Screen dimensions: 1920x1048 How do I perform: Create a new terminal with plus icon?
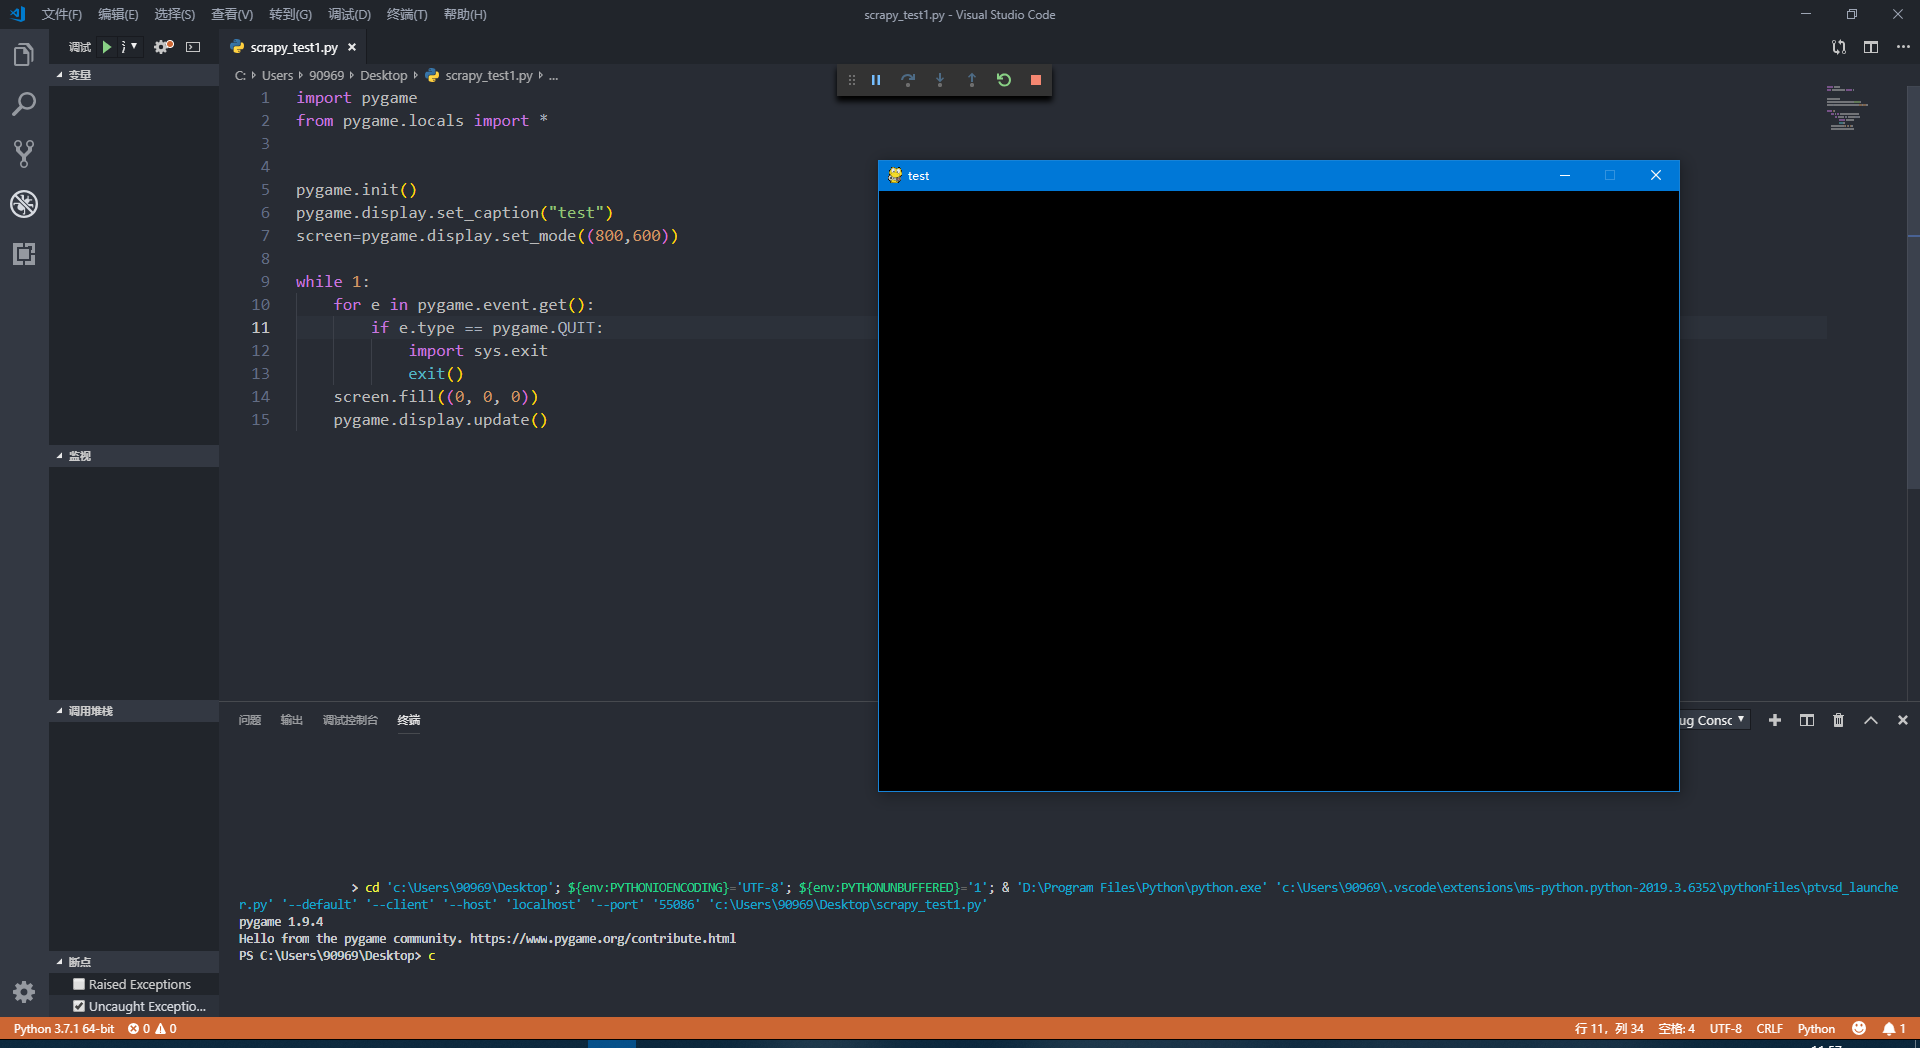tap(1775, 720)
